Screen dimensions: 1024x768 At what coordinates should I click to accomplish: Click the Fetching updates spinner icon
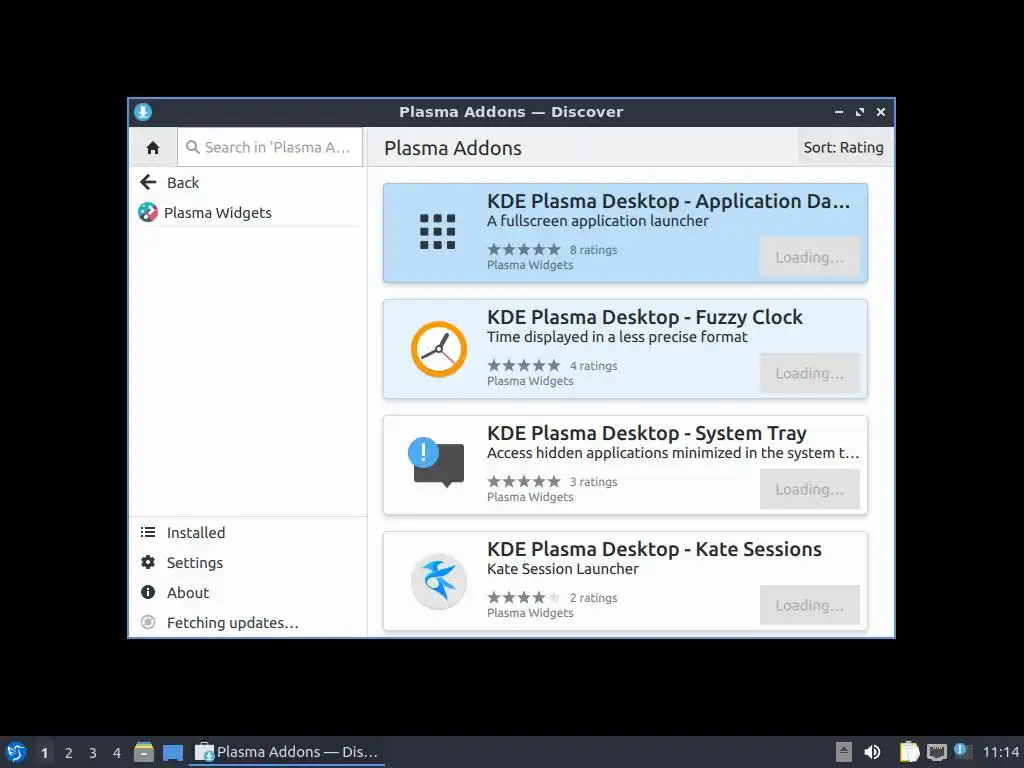pos(148,622)
